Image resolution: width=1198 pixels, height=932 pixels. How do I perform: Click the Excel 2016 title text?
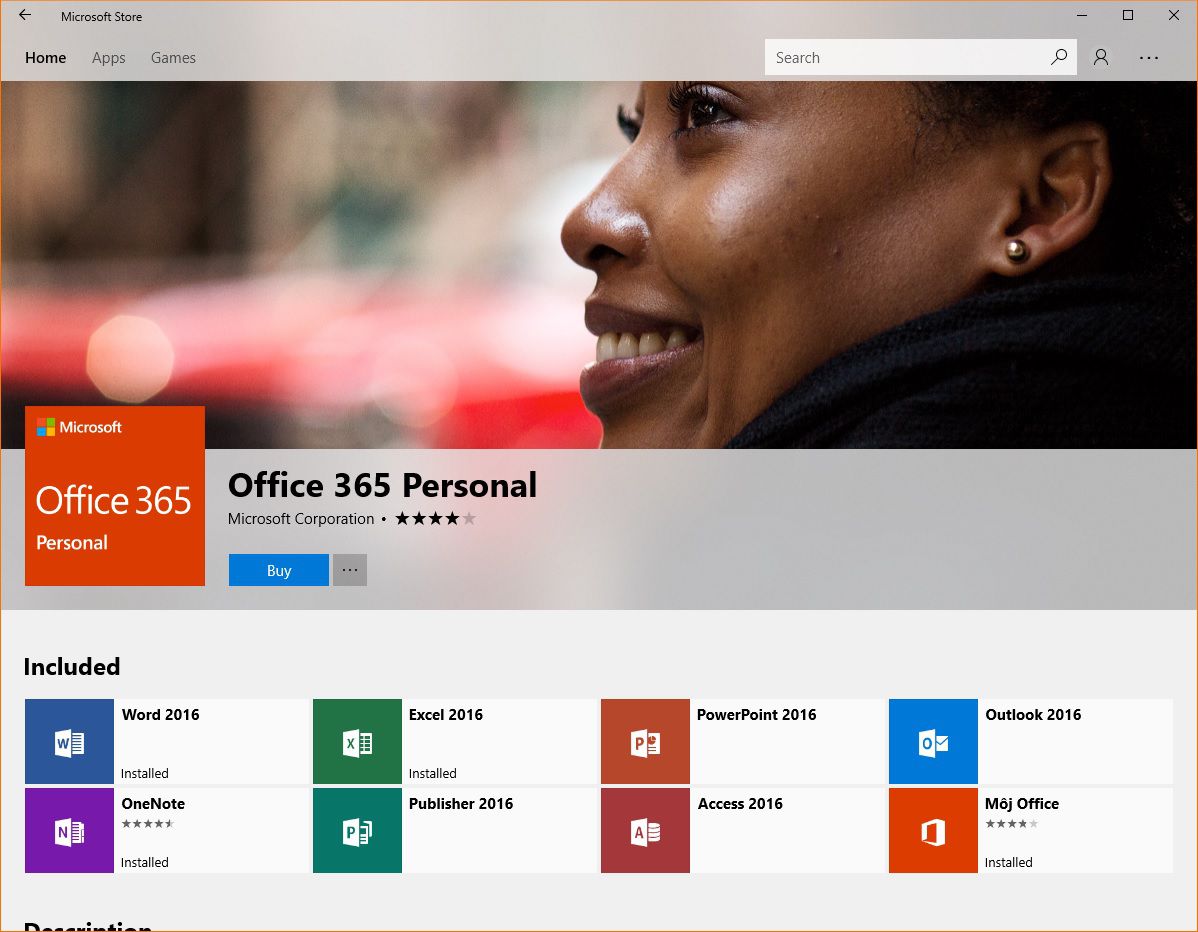pyautogui.click(x=446, y=714)
